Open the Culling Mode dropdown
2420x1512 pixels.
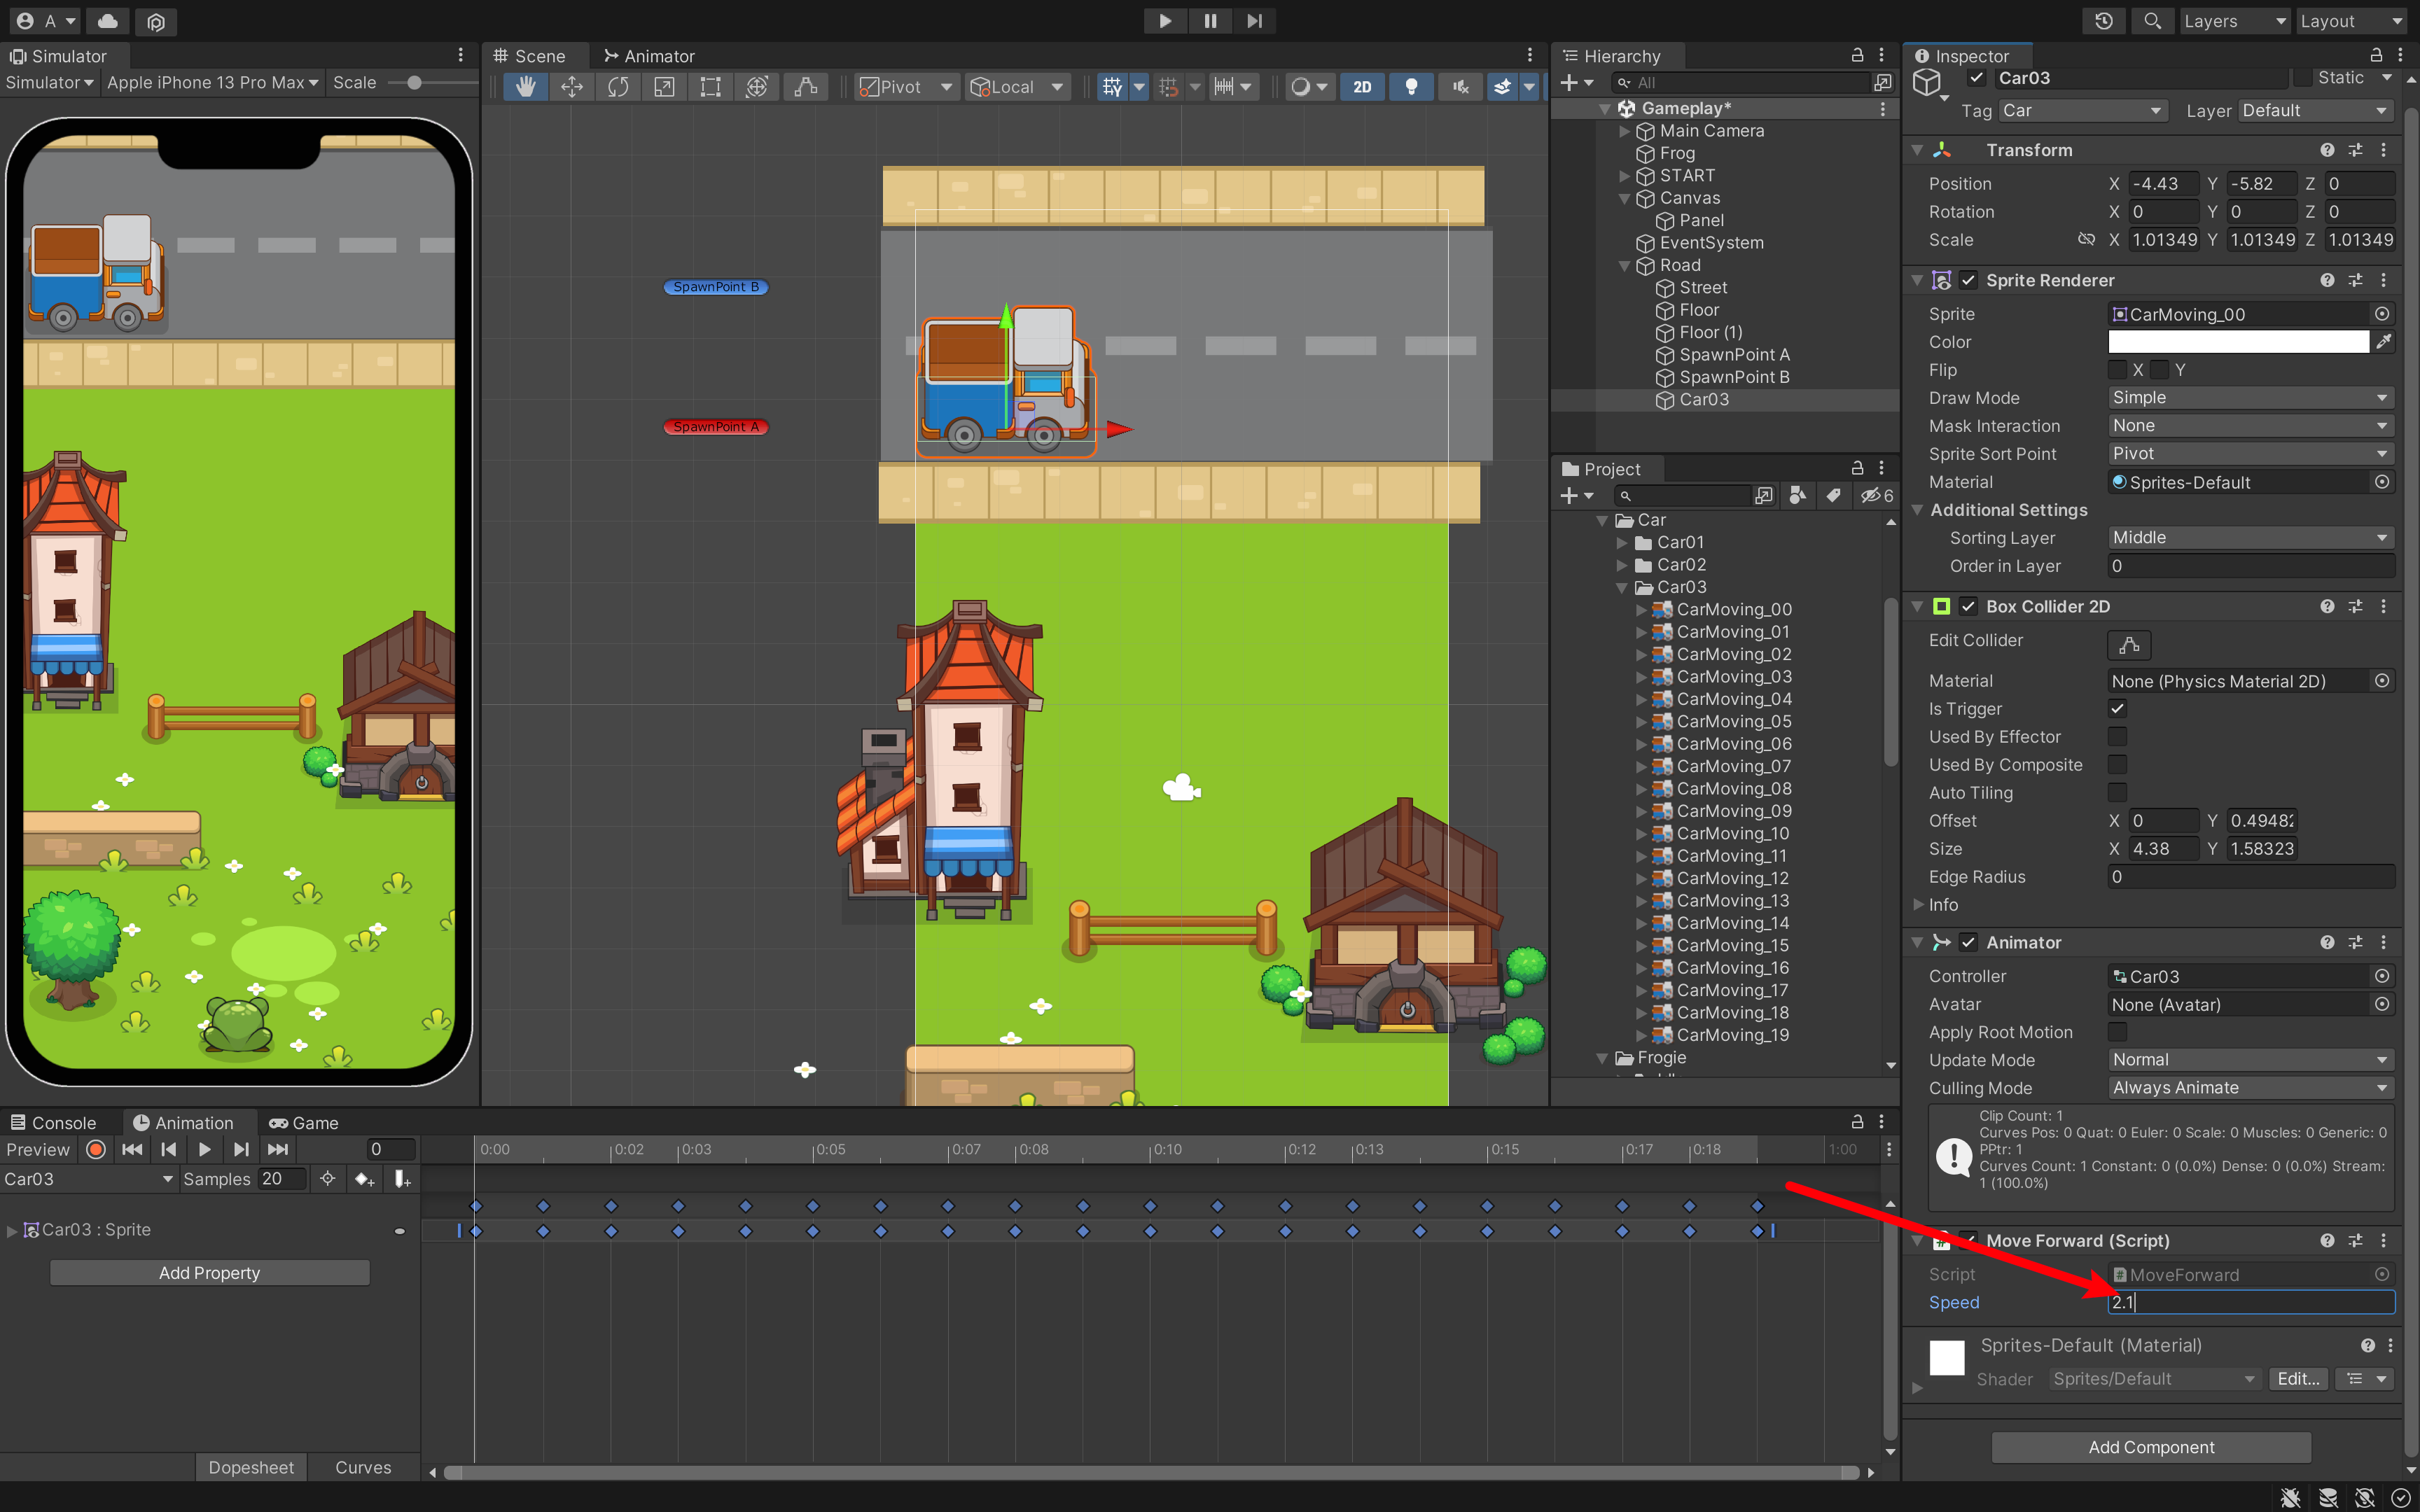2250,1088
